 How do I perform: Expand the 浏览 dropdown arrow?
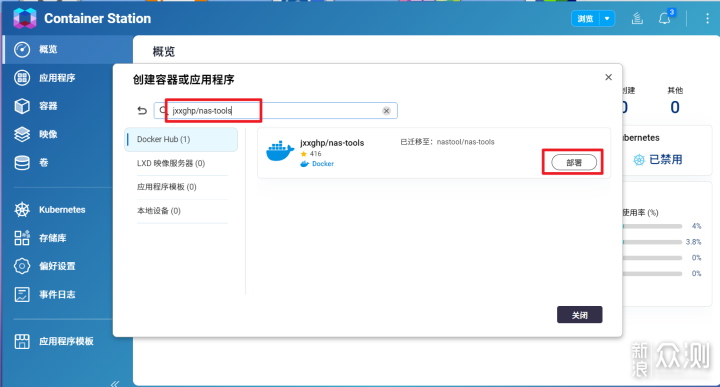click(x=607, y=19)
